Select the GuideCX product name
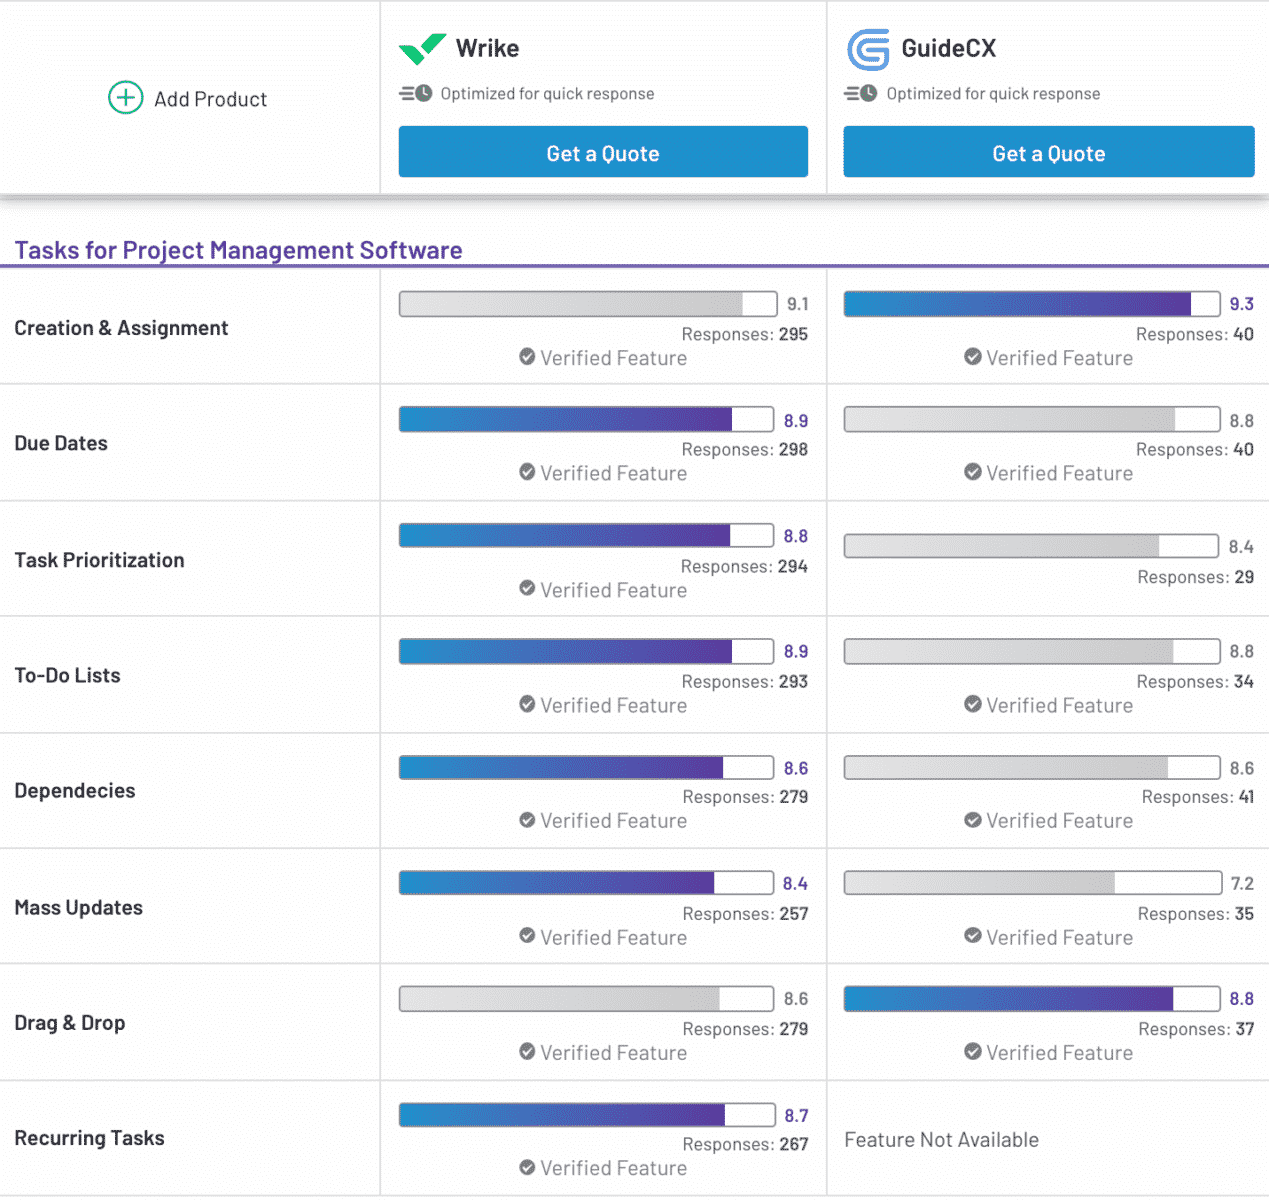This screenshot has height=1200, width=1269. tap(949, 48)
